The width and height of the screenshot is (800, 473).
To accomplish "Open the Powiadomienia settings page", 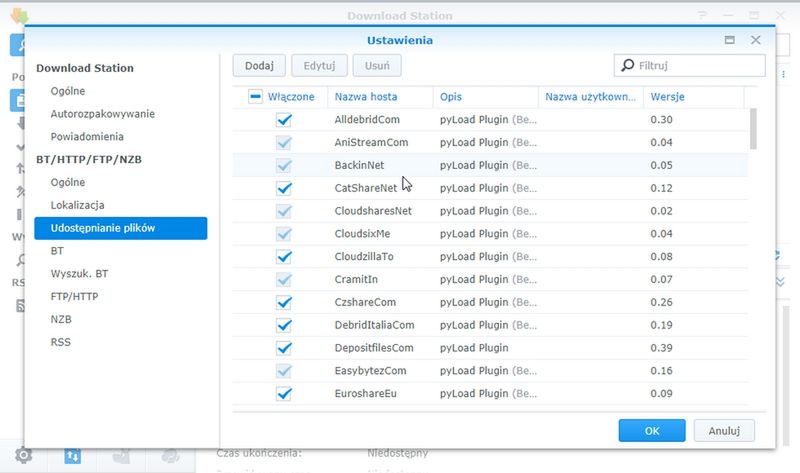I will click(x=87, y=137).
